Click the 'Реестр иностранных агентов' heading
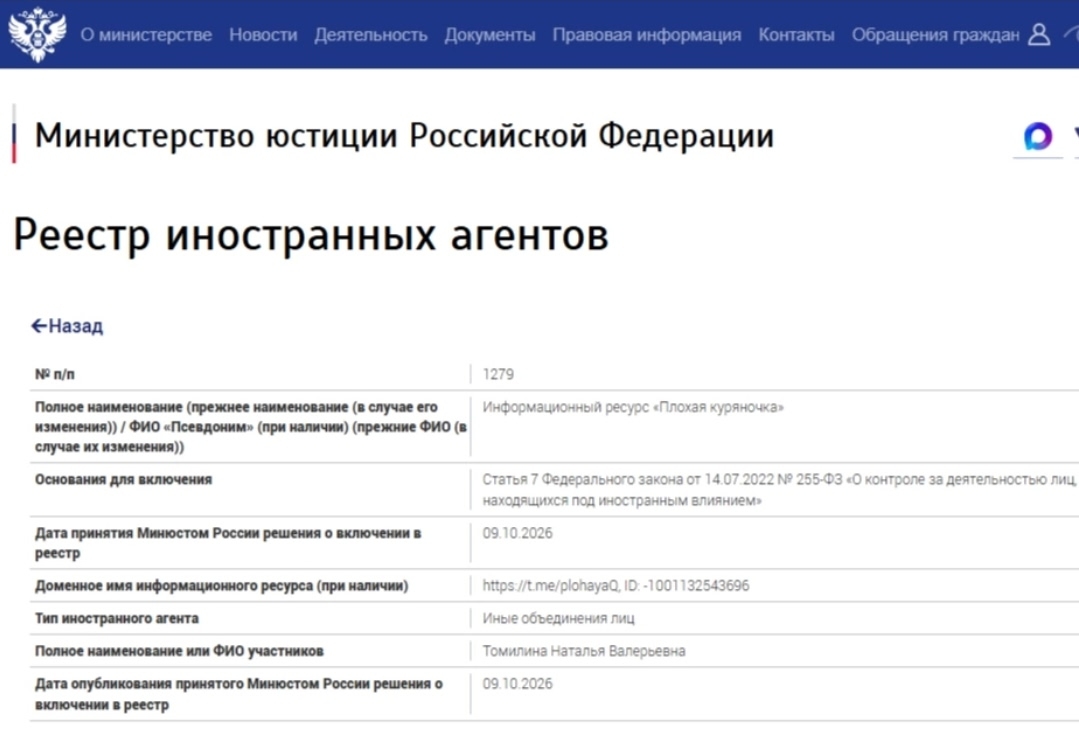The height and width of the screenshot is (730, 1079). [311, 235]
